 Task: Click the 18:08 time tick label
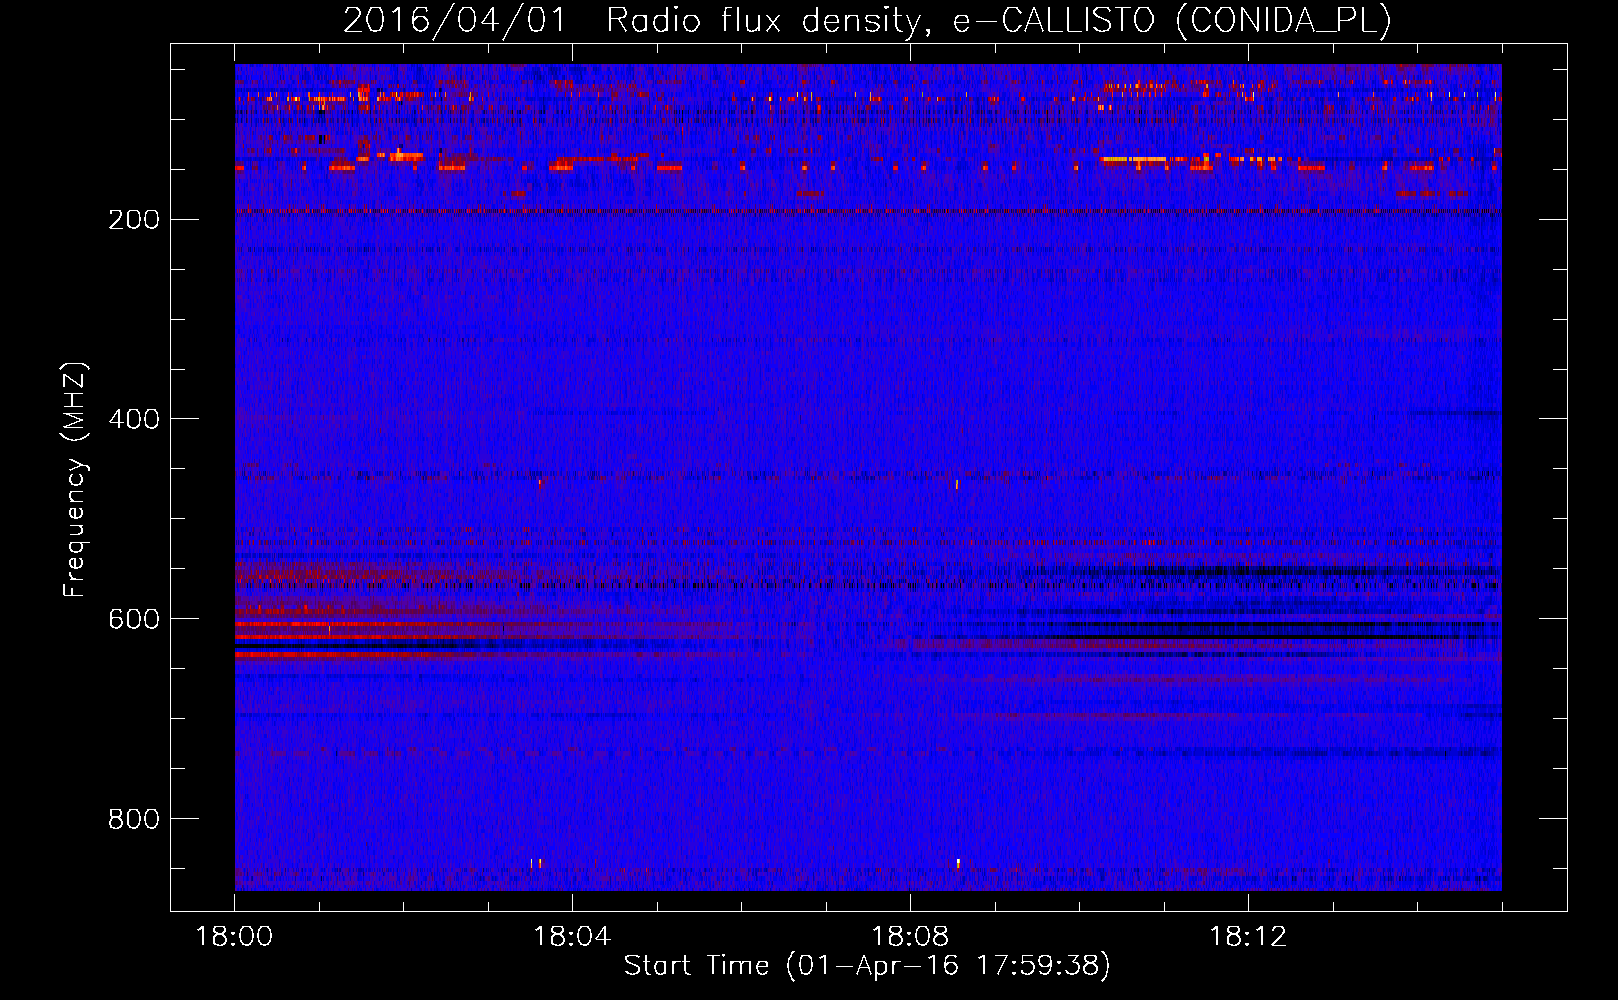click(x=910, y=937)
